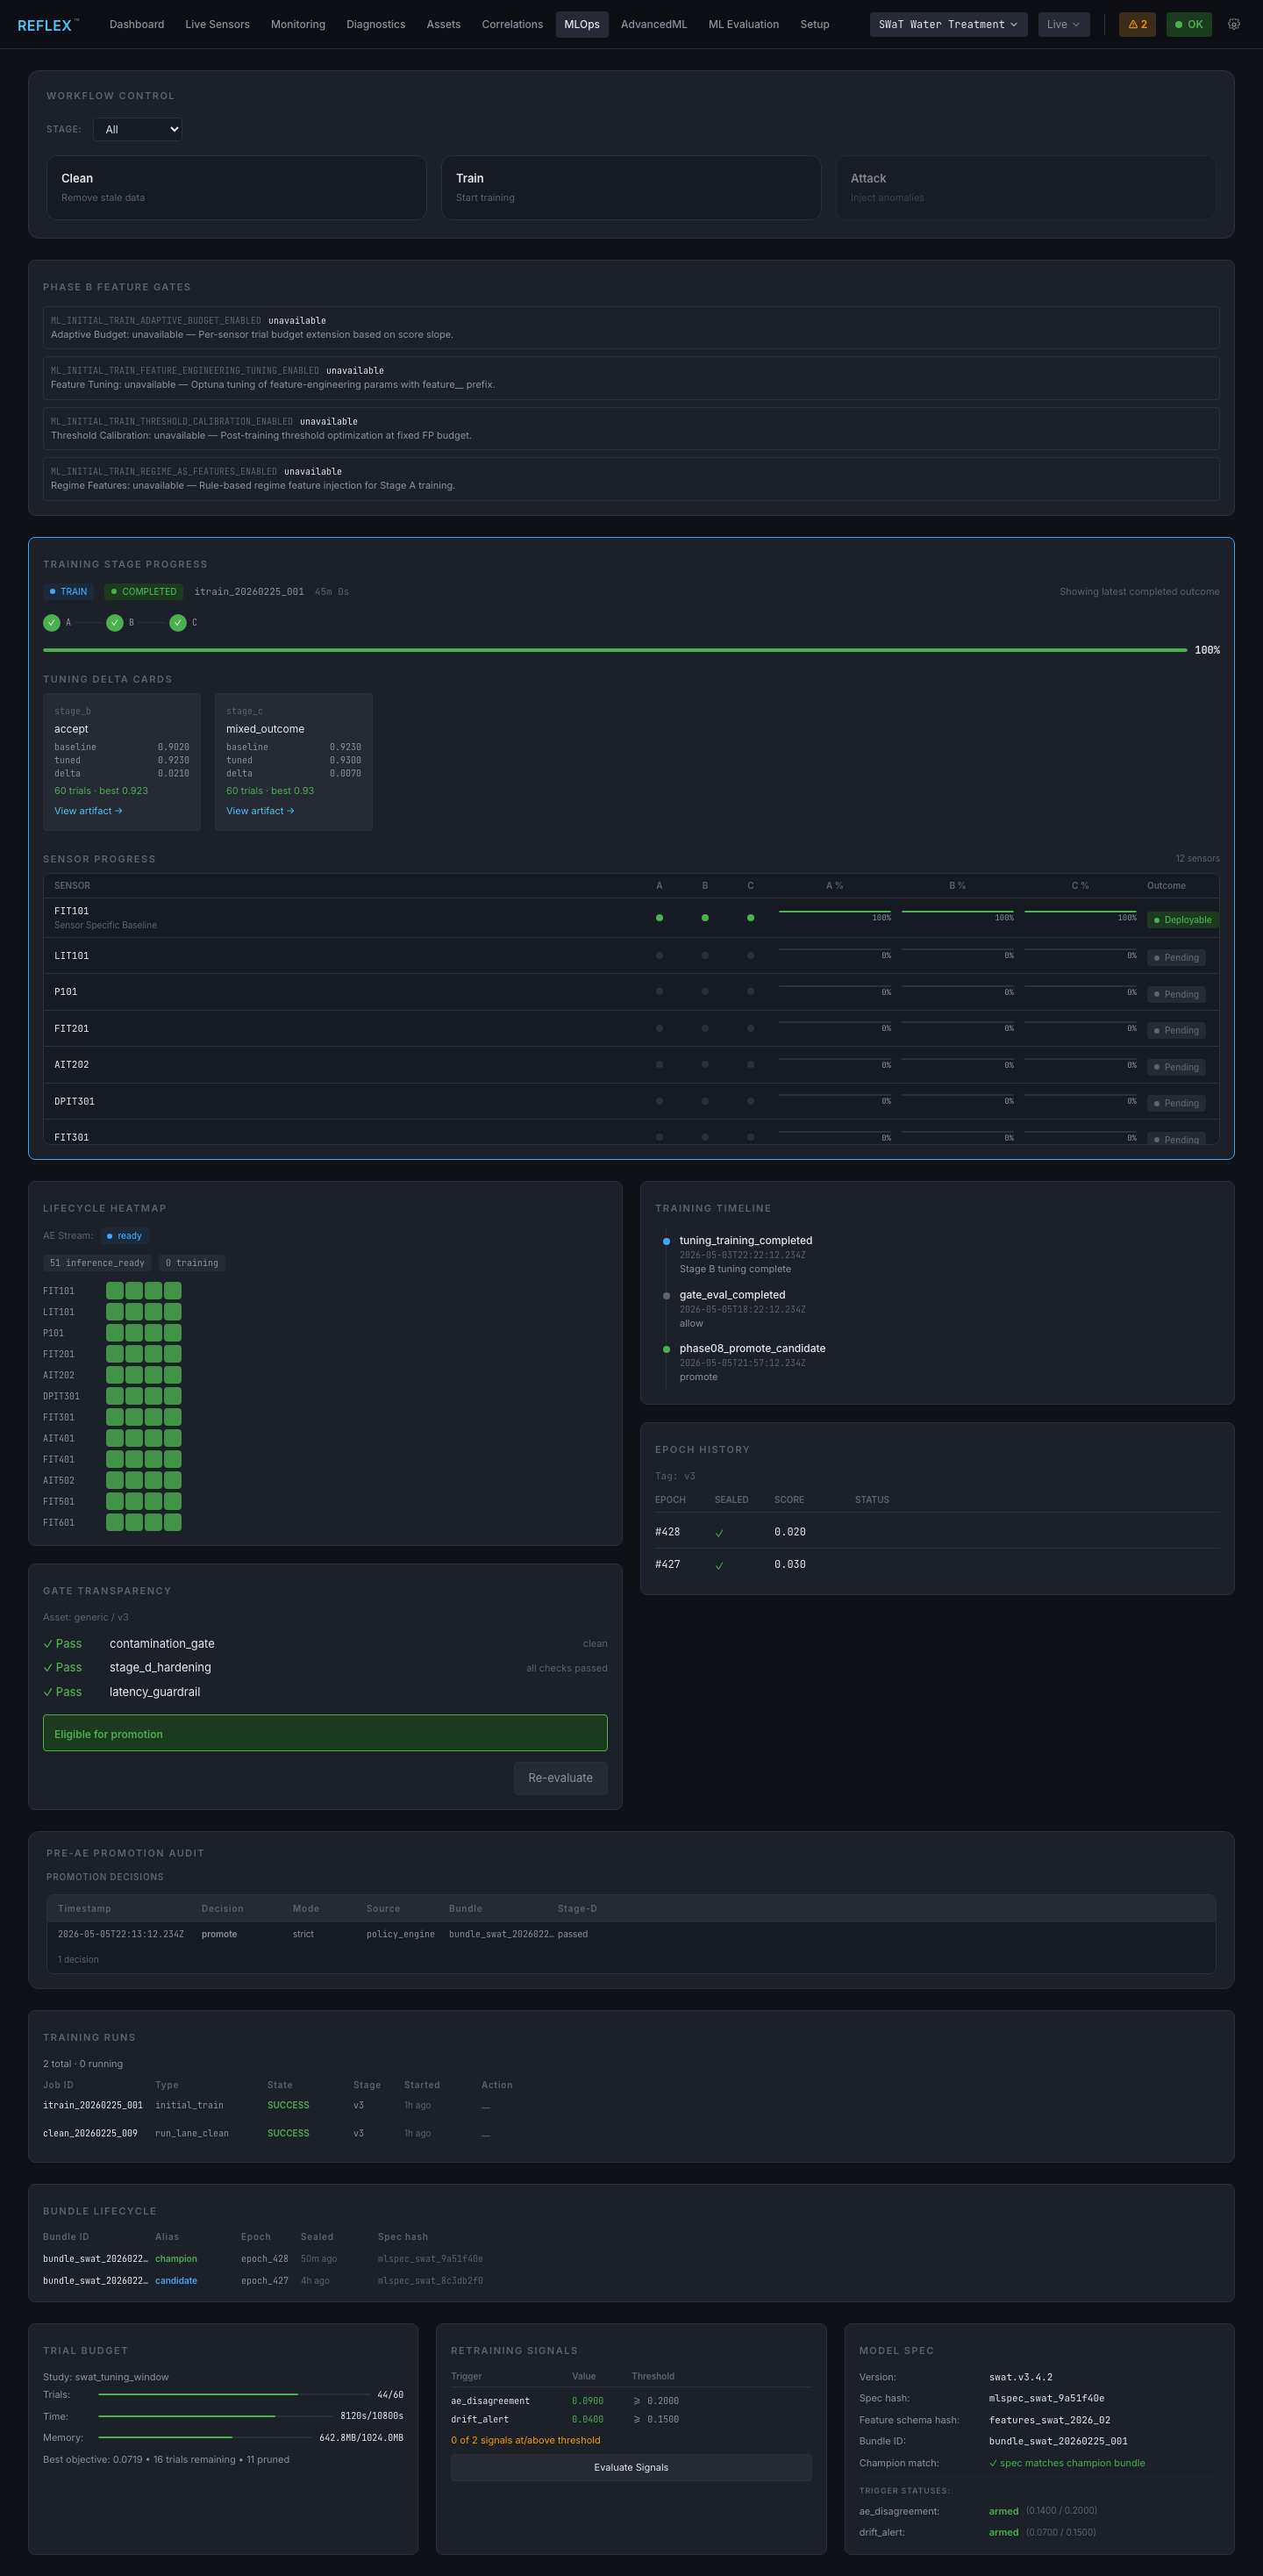Click the drift_alert trigger row
Viewport: 1263px width, 2576px height.
tap(631, 2419)
